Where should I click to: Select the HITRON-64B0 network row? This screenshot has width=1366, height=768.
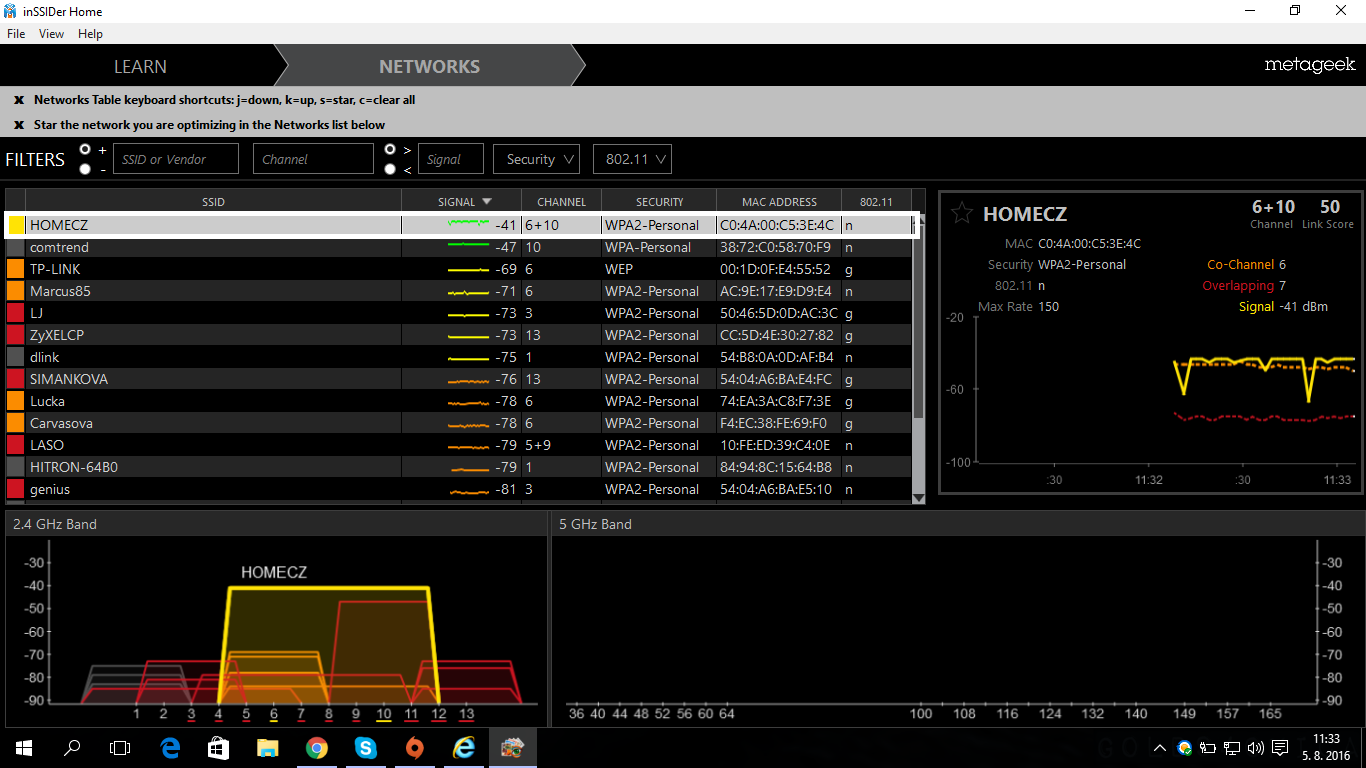click(x=459, y=467)
